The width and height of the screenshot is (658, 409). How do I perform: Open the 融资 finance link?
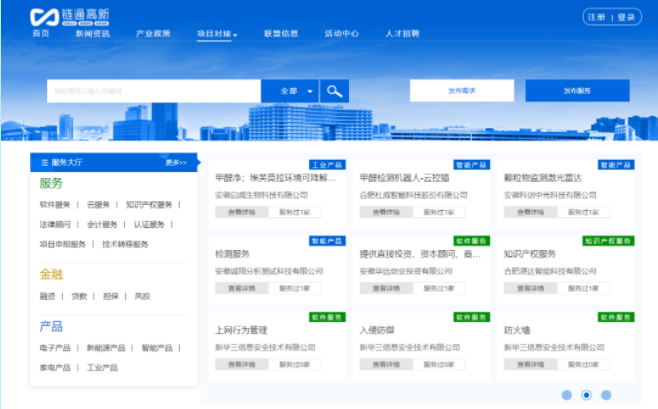[47, 296]
